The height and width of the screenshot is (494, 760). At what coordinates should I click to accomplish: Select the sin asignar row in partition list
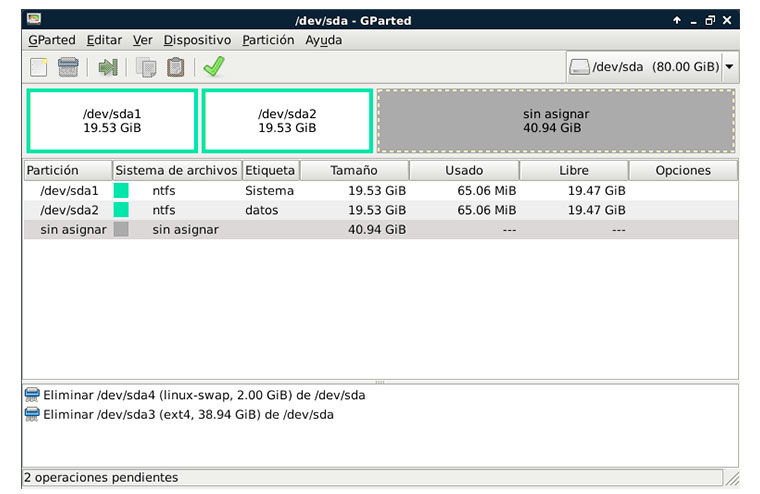[381, 229]
